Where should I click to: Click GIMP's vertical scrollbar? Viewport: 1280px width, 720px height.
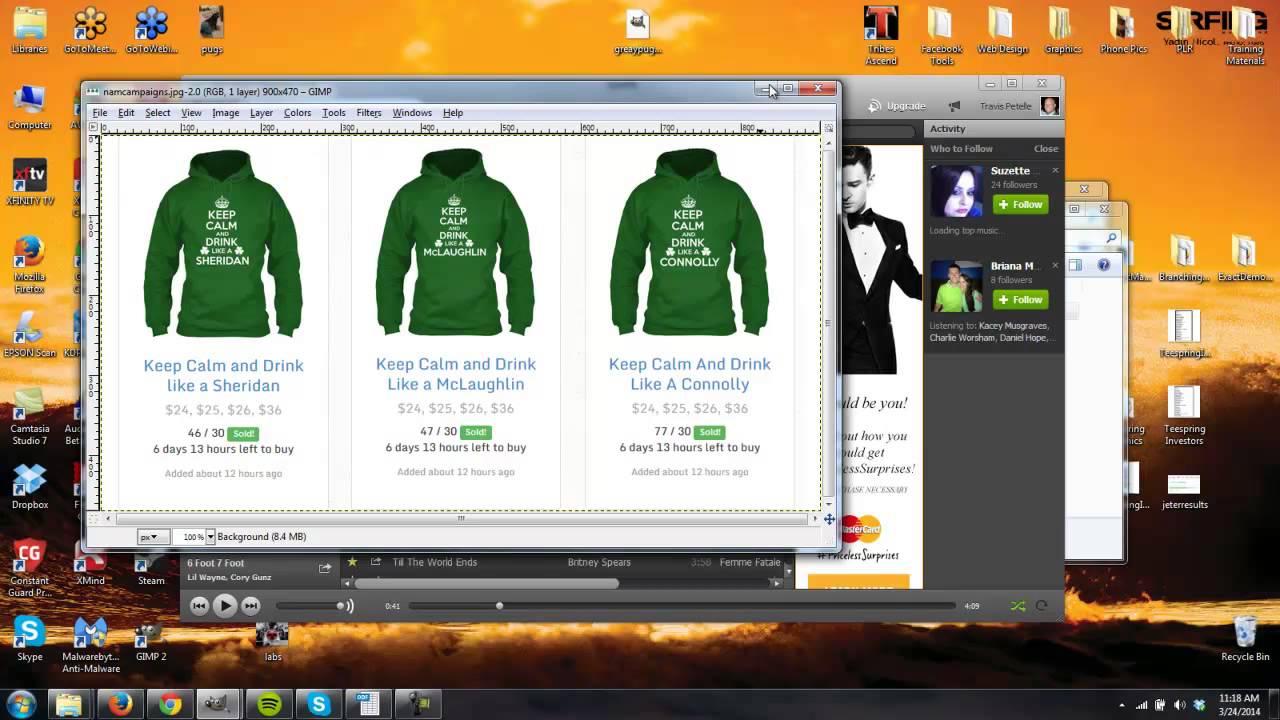828,323
